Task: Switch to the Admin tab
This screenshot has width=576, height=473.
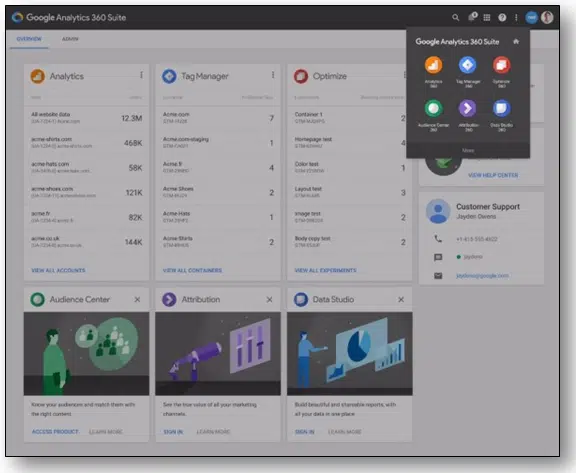Action: click(x=70, y=39)
